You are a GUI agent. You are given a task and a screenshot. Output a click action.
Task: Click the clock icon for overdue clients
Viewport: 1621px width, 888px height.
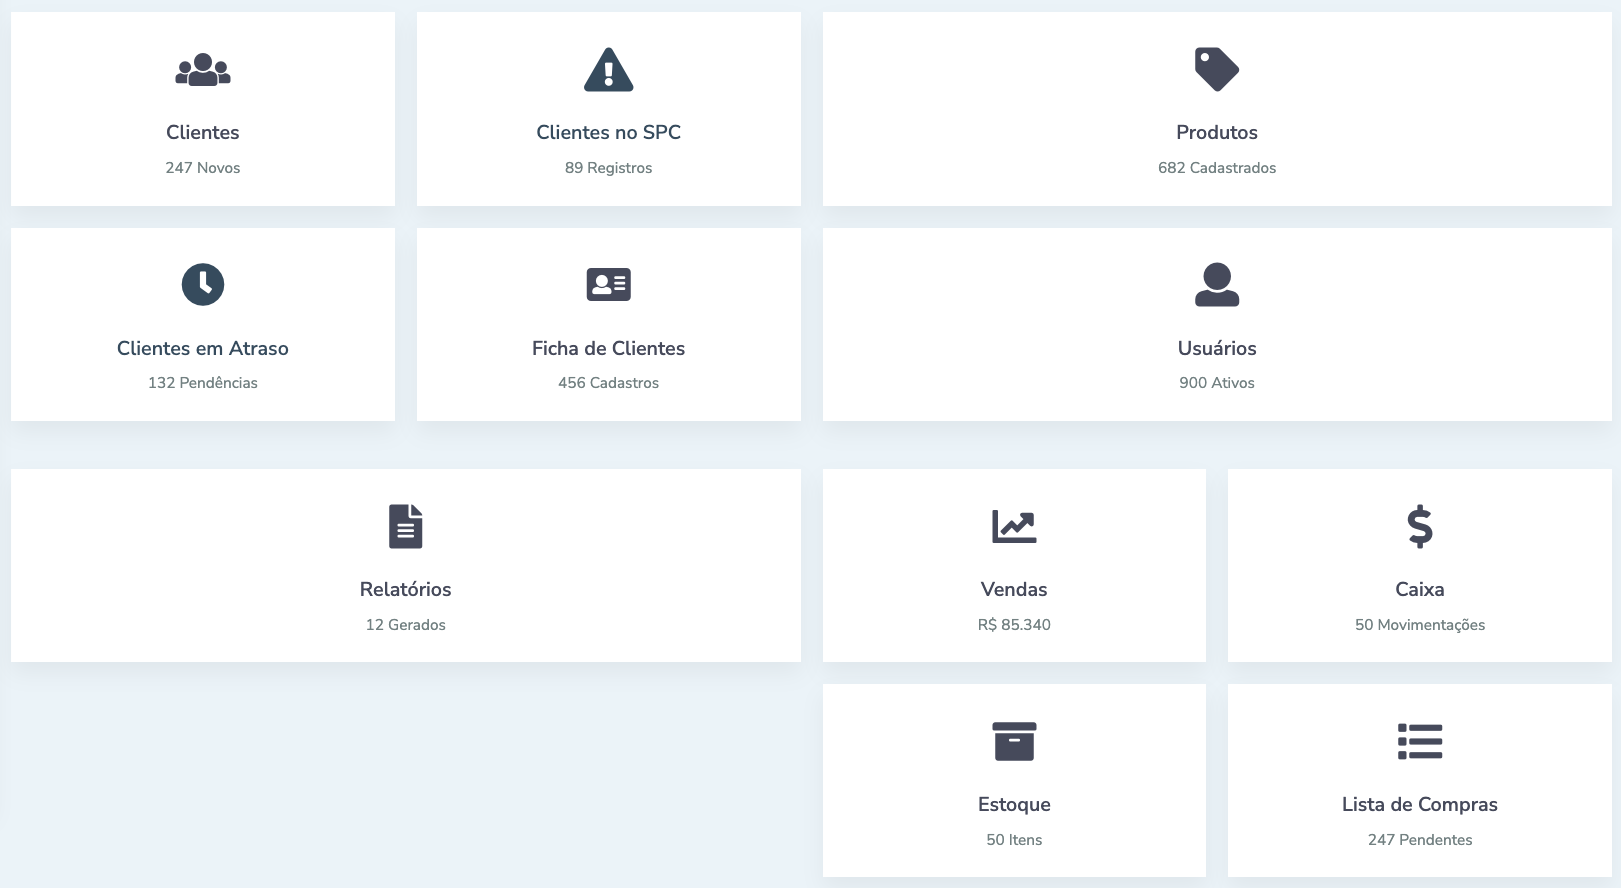(203, 285)
